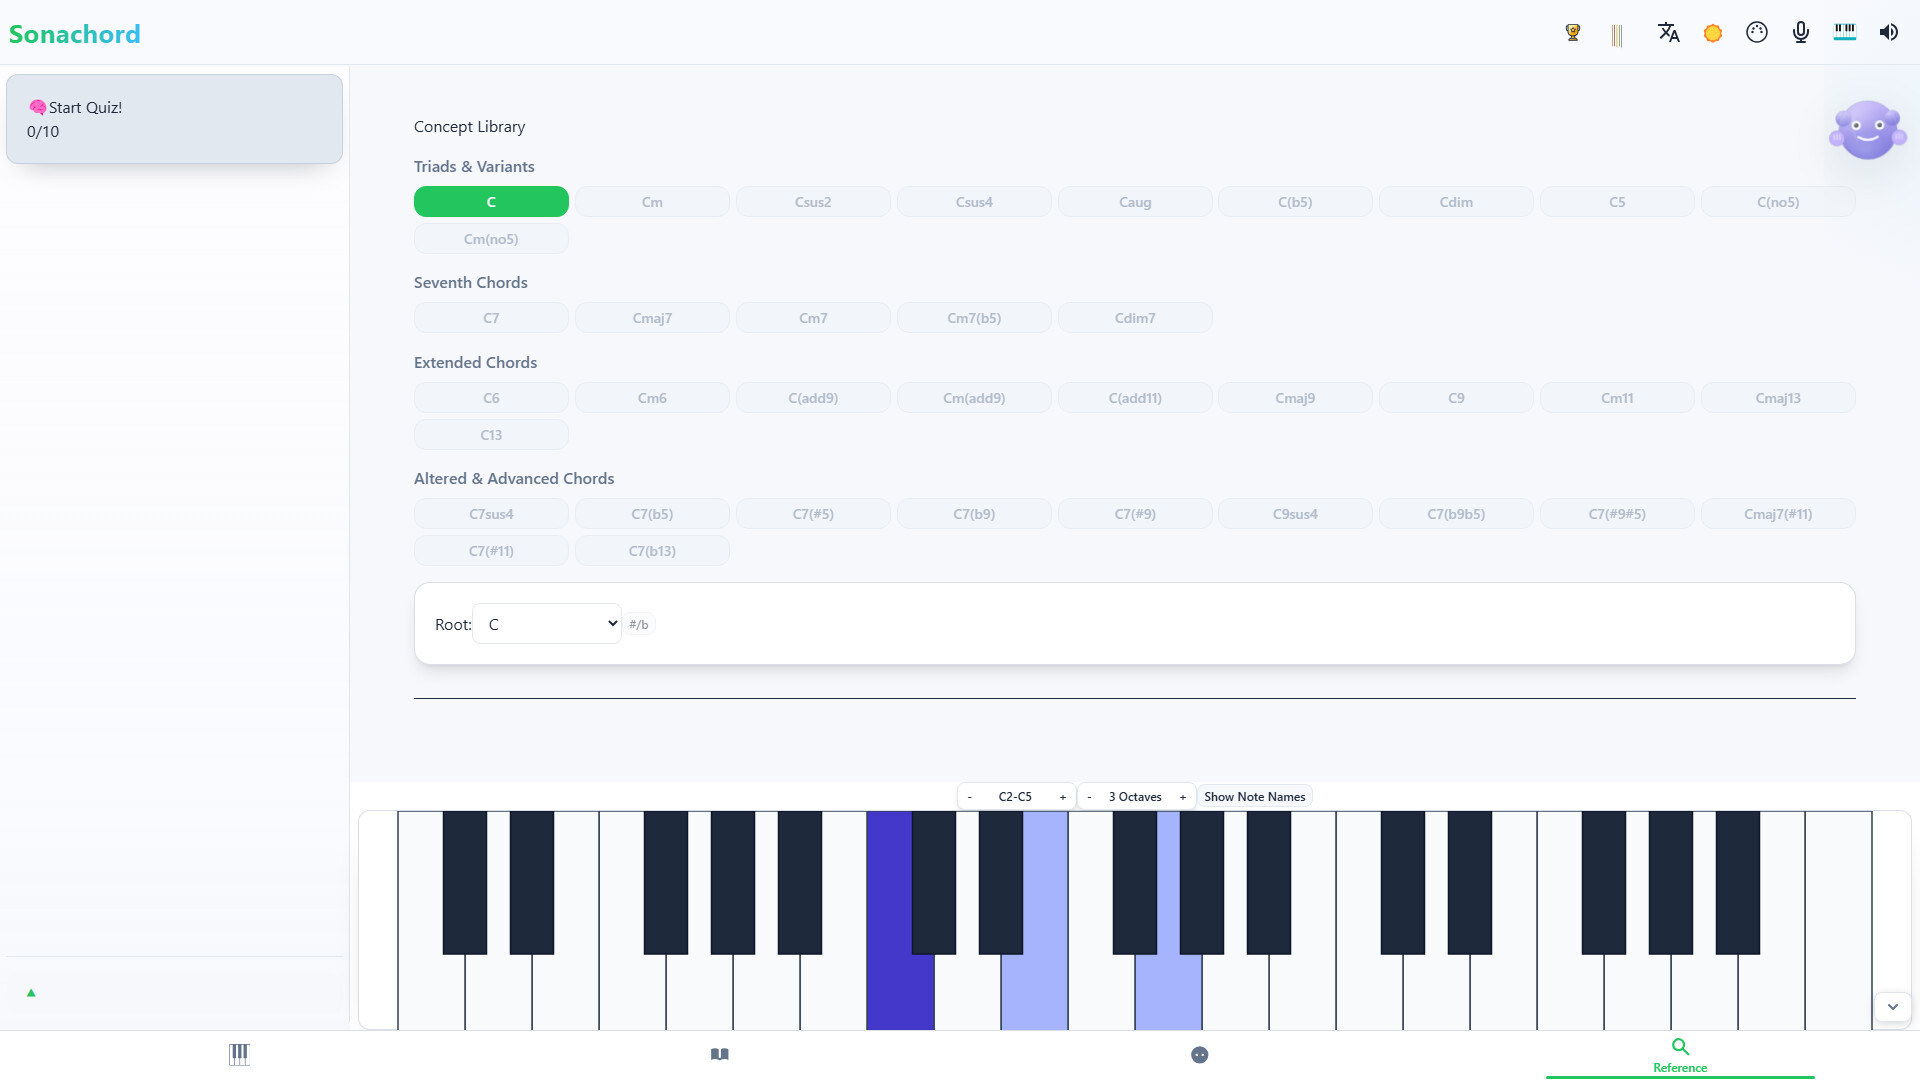Enable Show Note Names on piano

(1255, 797)
